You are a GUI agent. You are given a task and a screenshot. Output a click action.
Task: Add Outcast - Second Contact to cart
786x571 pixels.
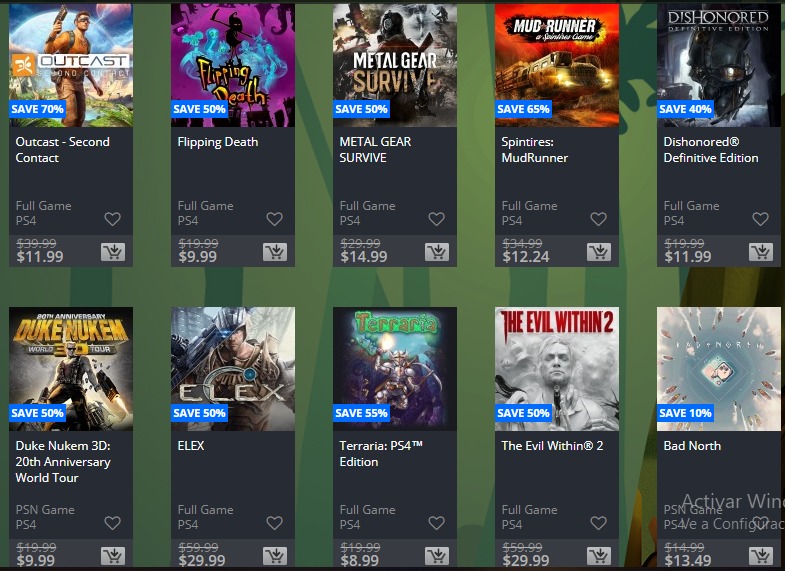click(x=113, y=252)
